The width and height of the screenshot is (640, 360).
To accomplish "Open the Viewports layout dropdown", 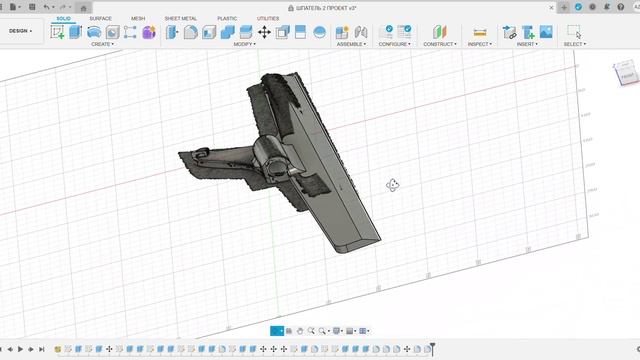I will (x=364, y=331).
